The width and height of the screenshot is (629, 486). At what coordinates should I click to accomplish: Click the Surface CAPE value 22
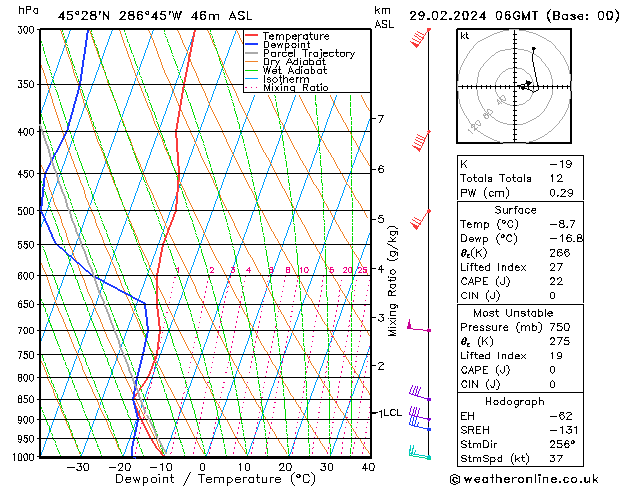point(556,281)
